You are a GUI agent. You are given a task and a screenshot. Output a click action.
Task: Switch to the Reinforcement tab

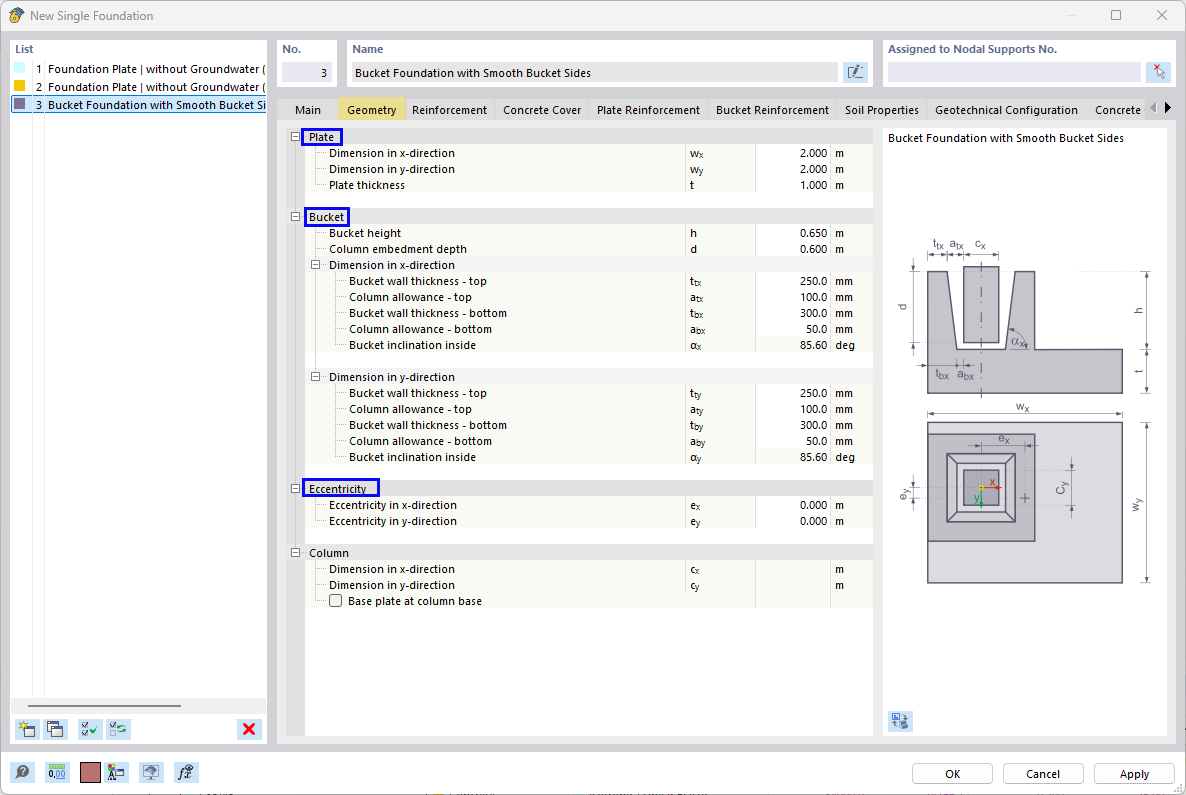coord(449,109)
